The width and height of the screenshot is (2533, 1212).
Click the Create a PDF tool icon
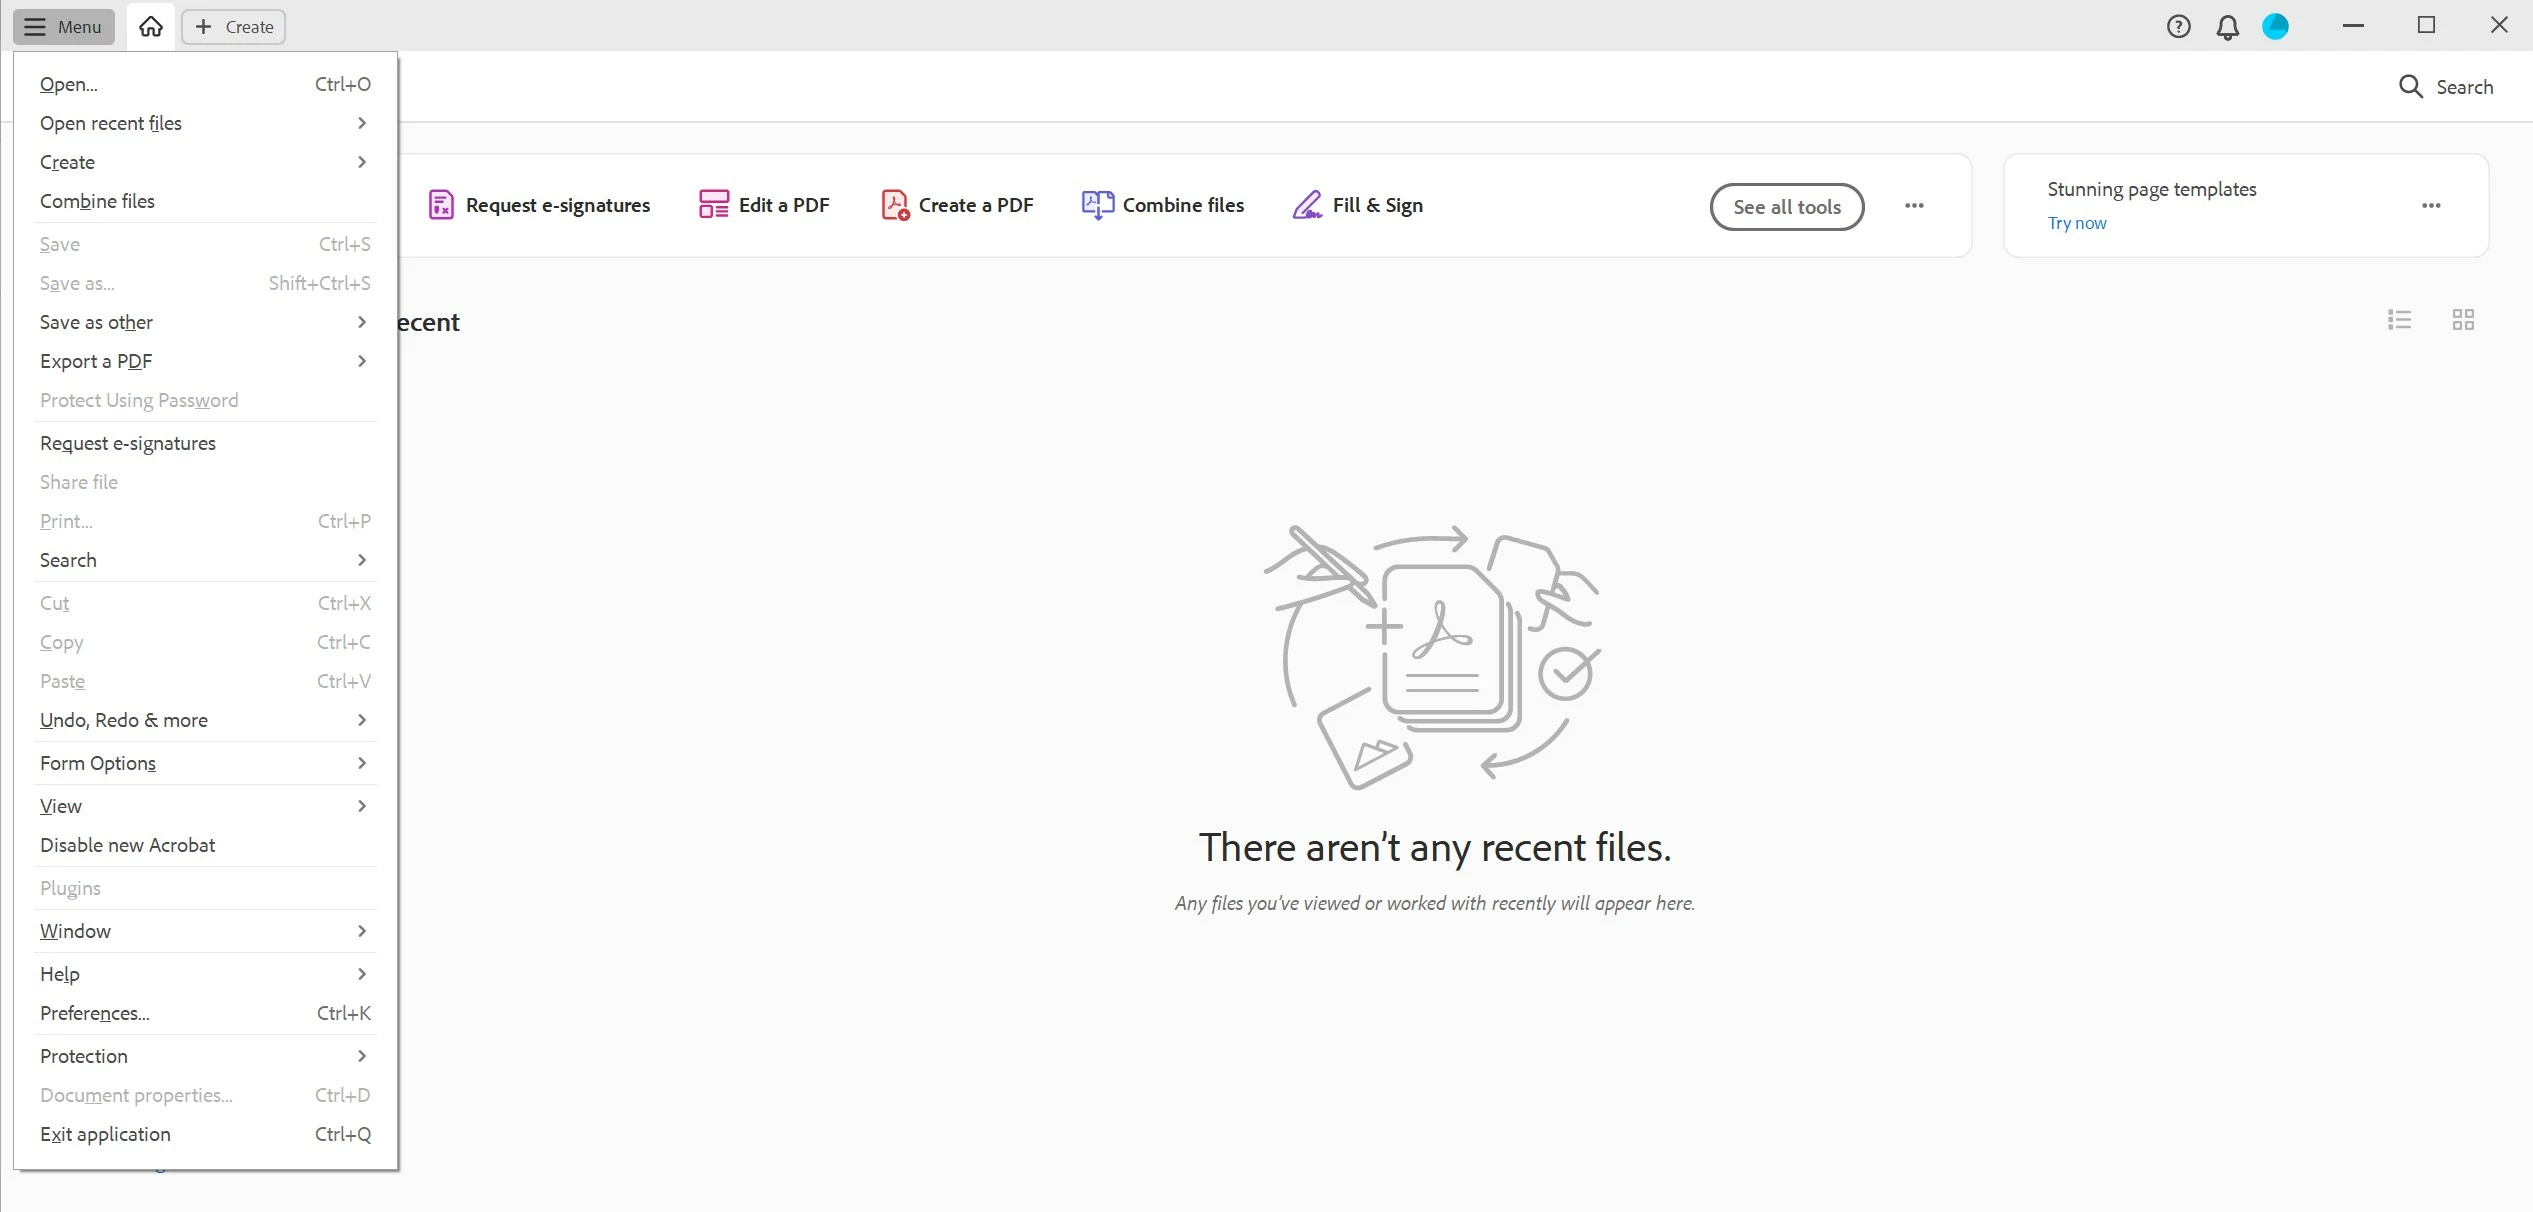coord(894,205)
